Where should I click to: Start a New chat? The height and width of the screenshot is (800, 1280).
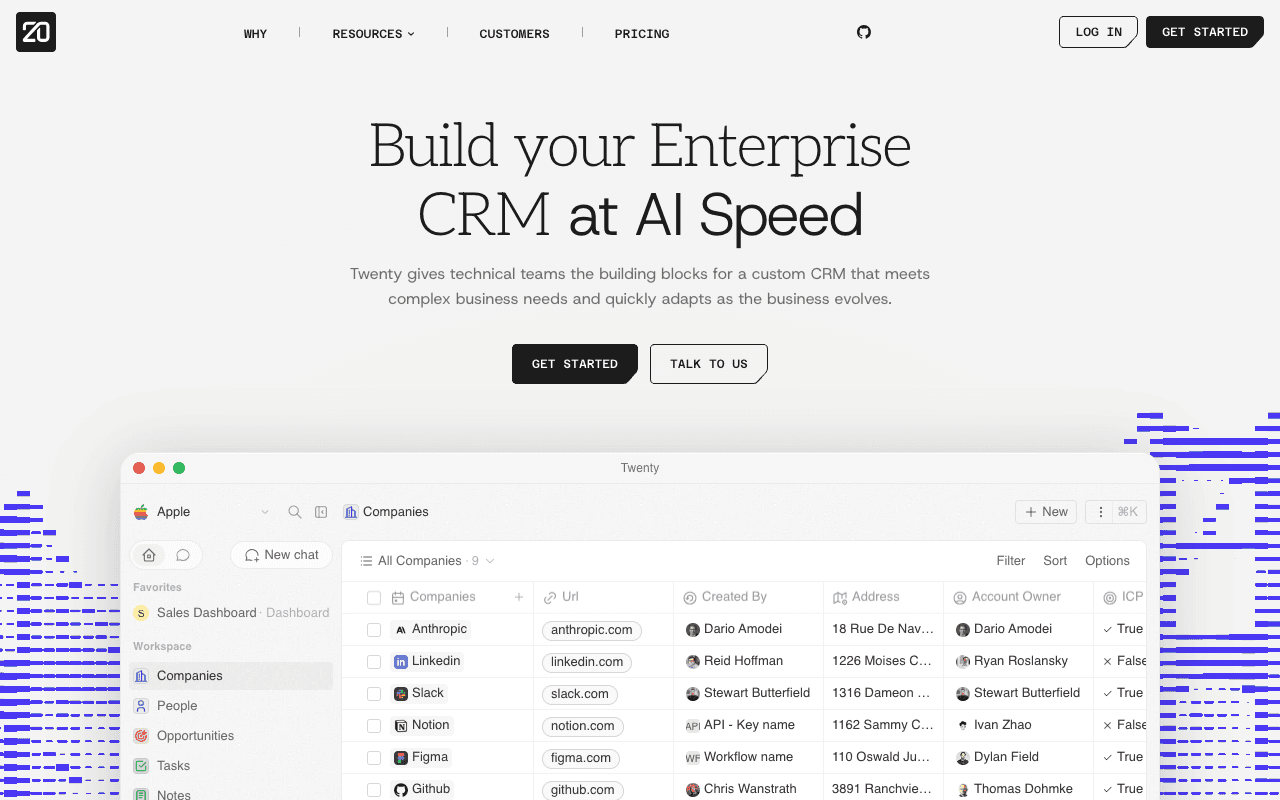click(282, 555)
